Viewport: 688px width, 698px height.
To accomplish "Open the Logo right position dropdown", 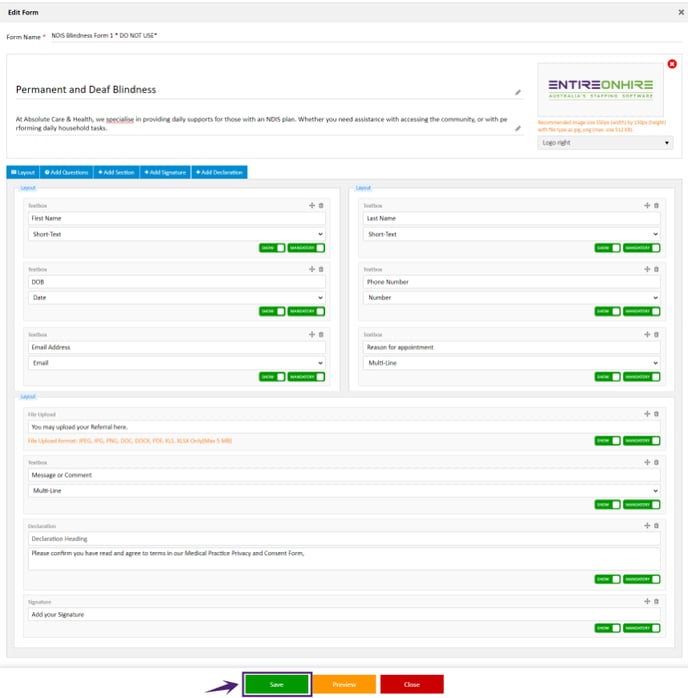I will [x=605, y=143].
